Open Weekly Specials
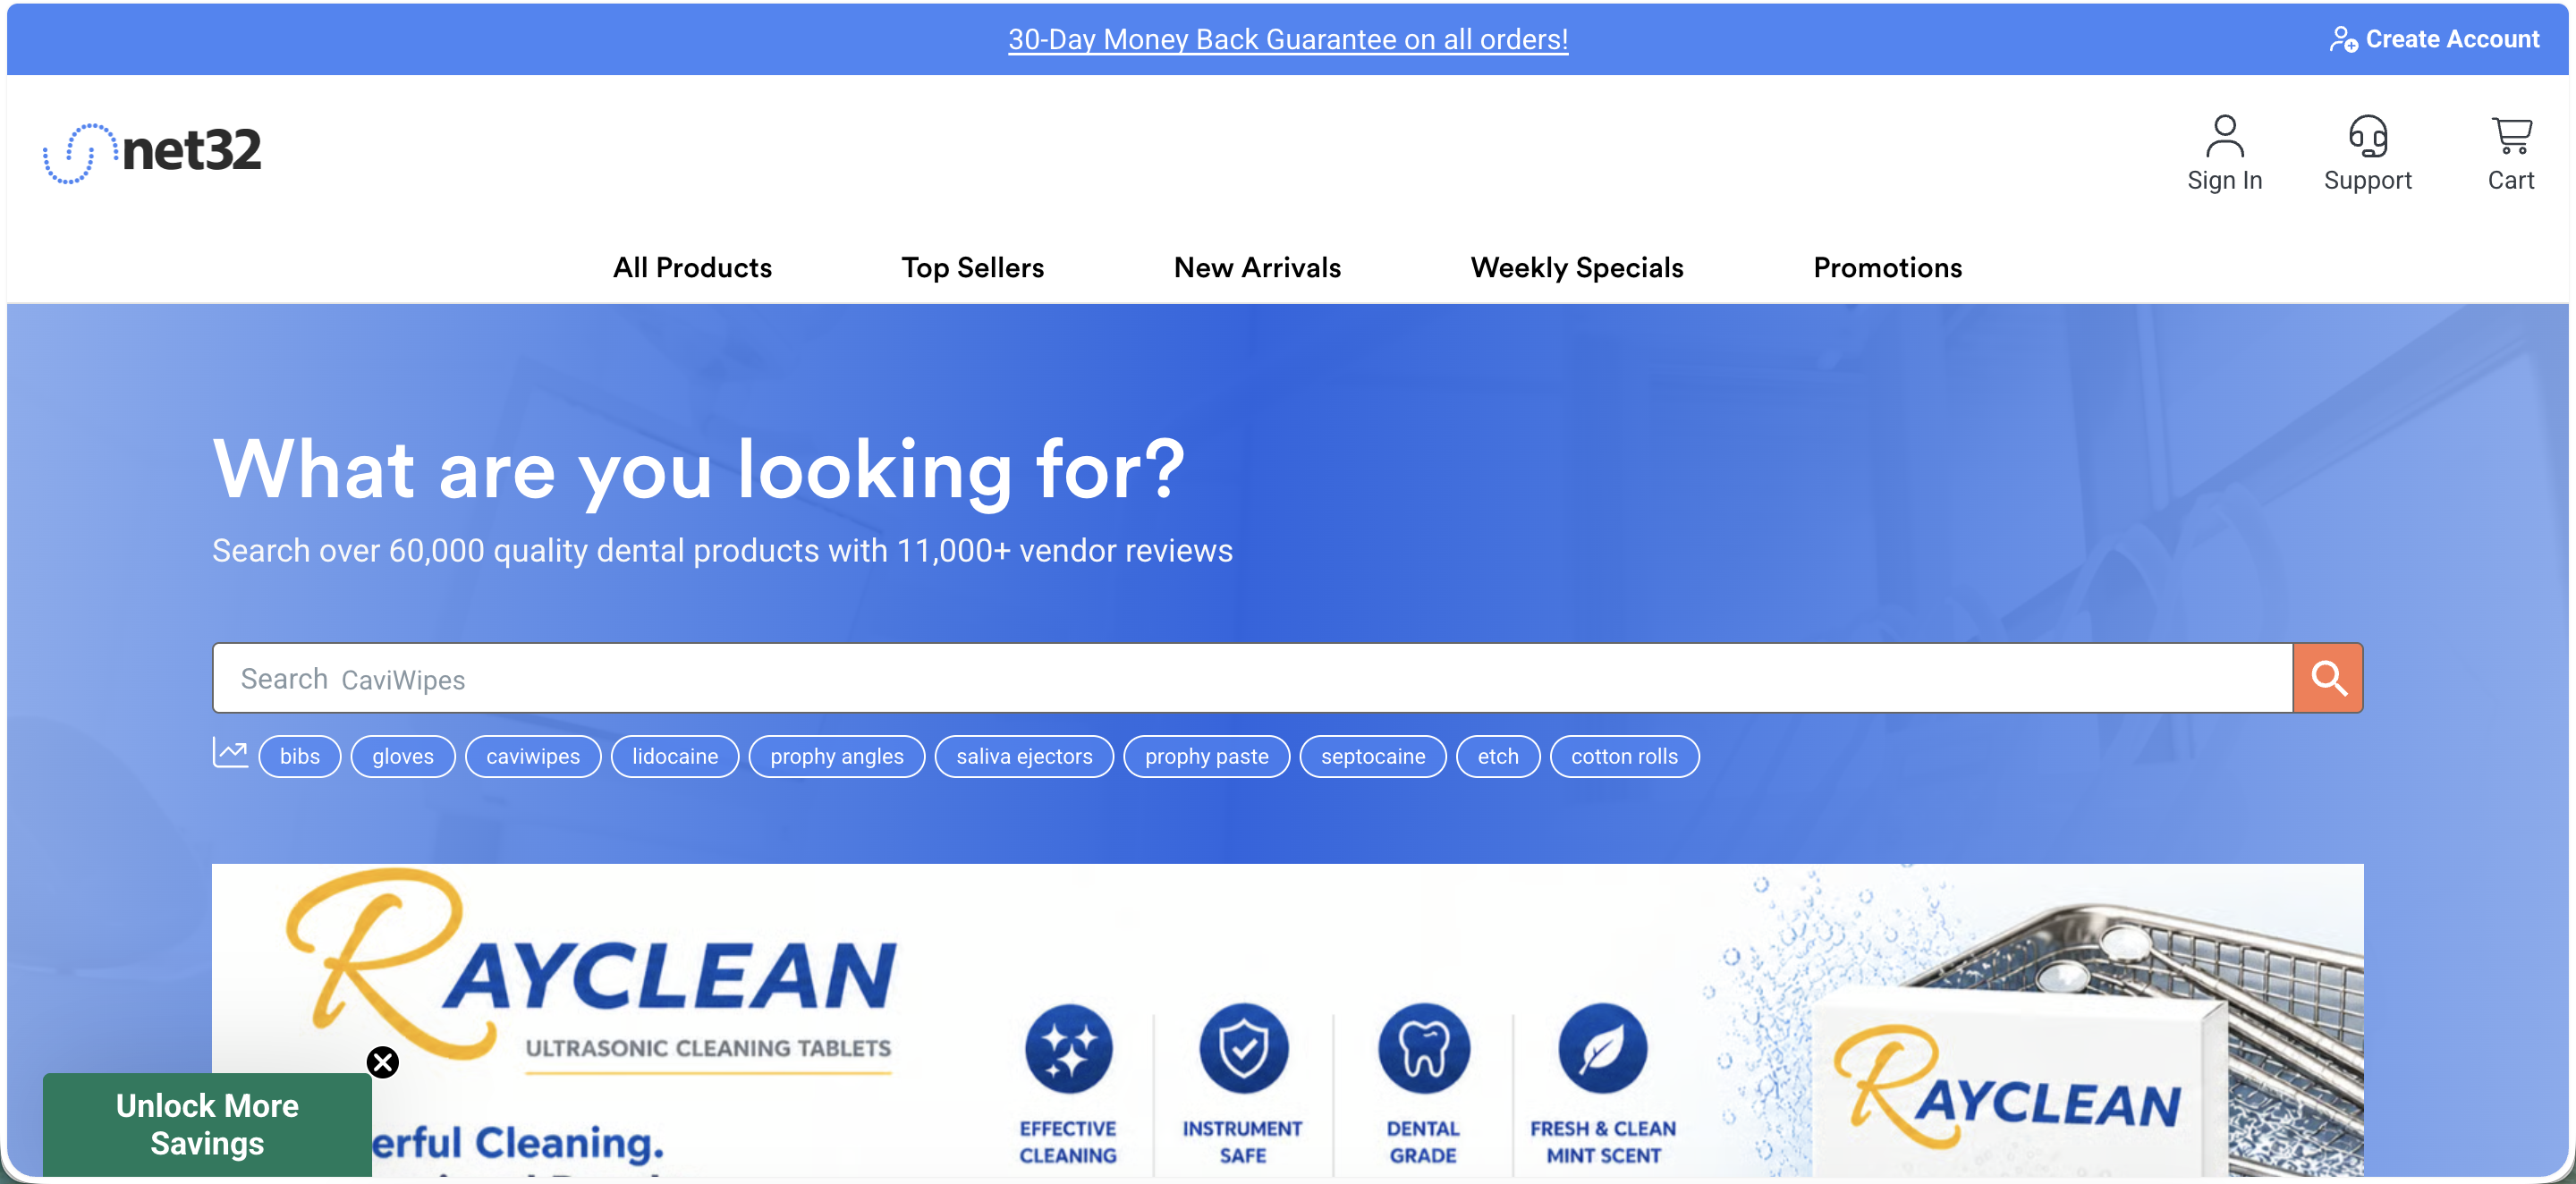This screenshot has height=1184, width=2576. [1577, 268]
